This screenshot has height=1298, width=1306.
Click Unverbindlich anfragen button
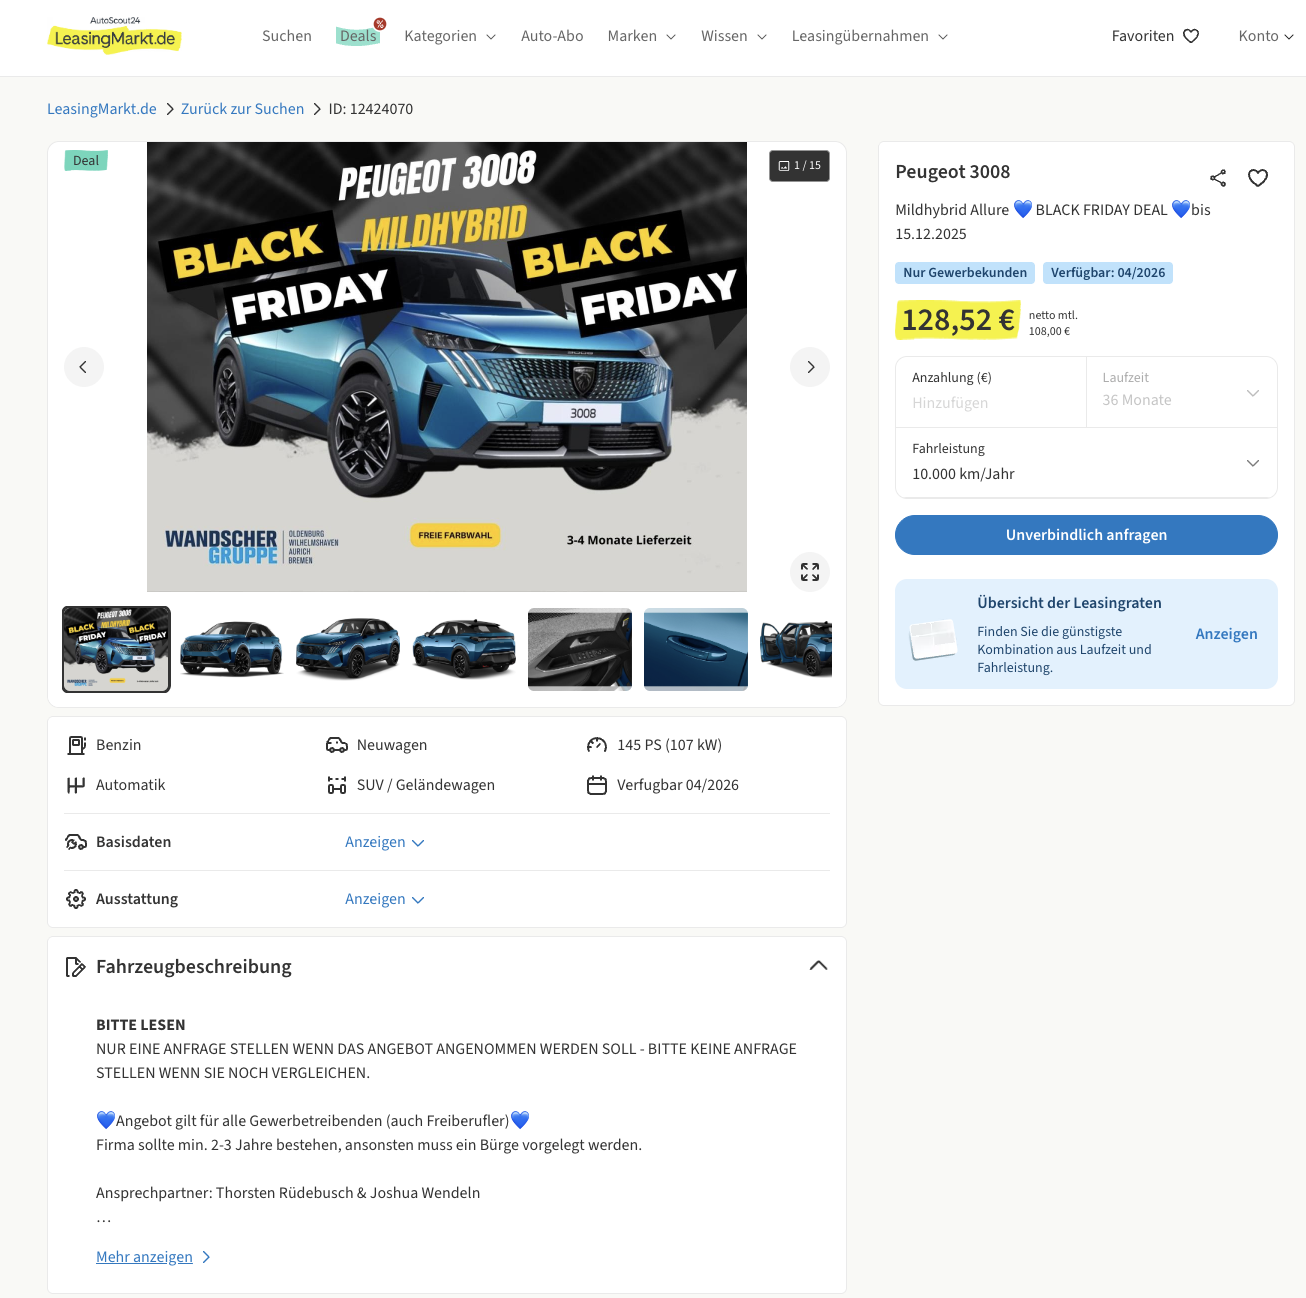pos(1086,535)
